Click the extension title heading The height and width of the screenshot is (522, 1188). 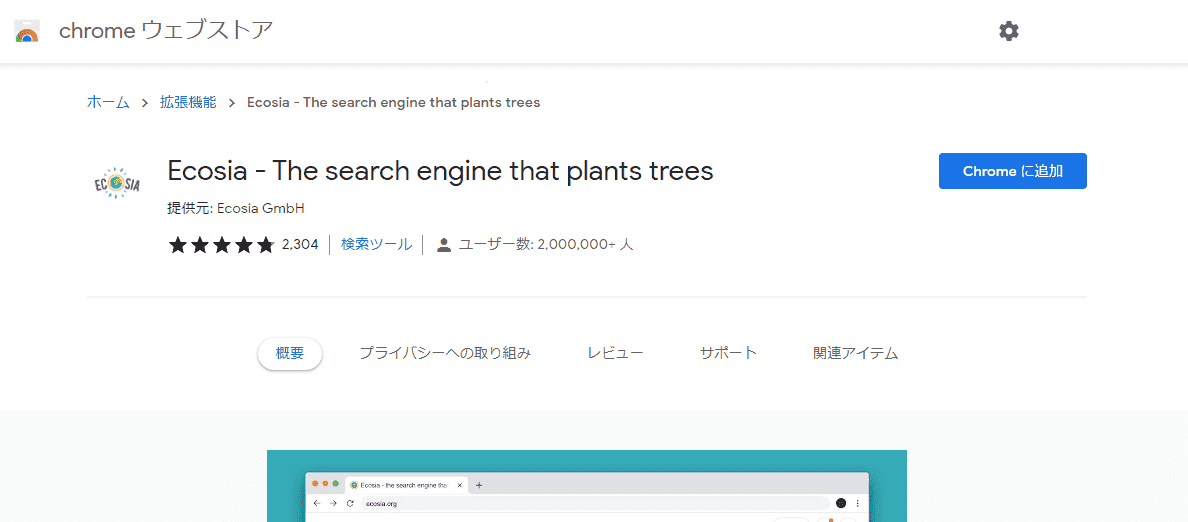pos(440,171)
